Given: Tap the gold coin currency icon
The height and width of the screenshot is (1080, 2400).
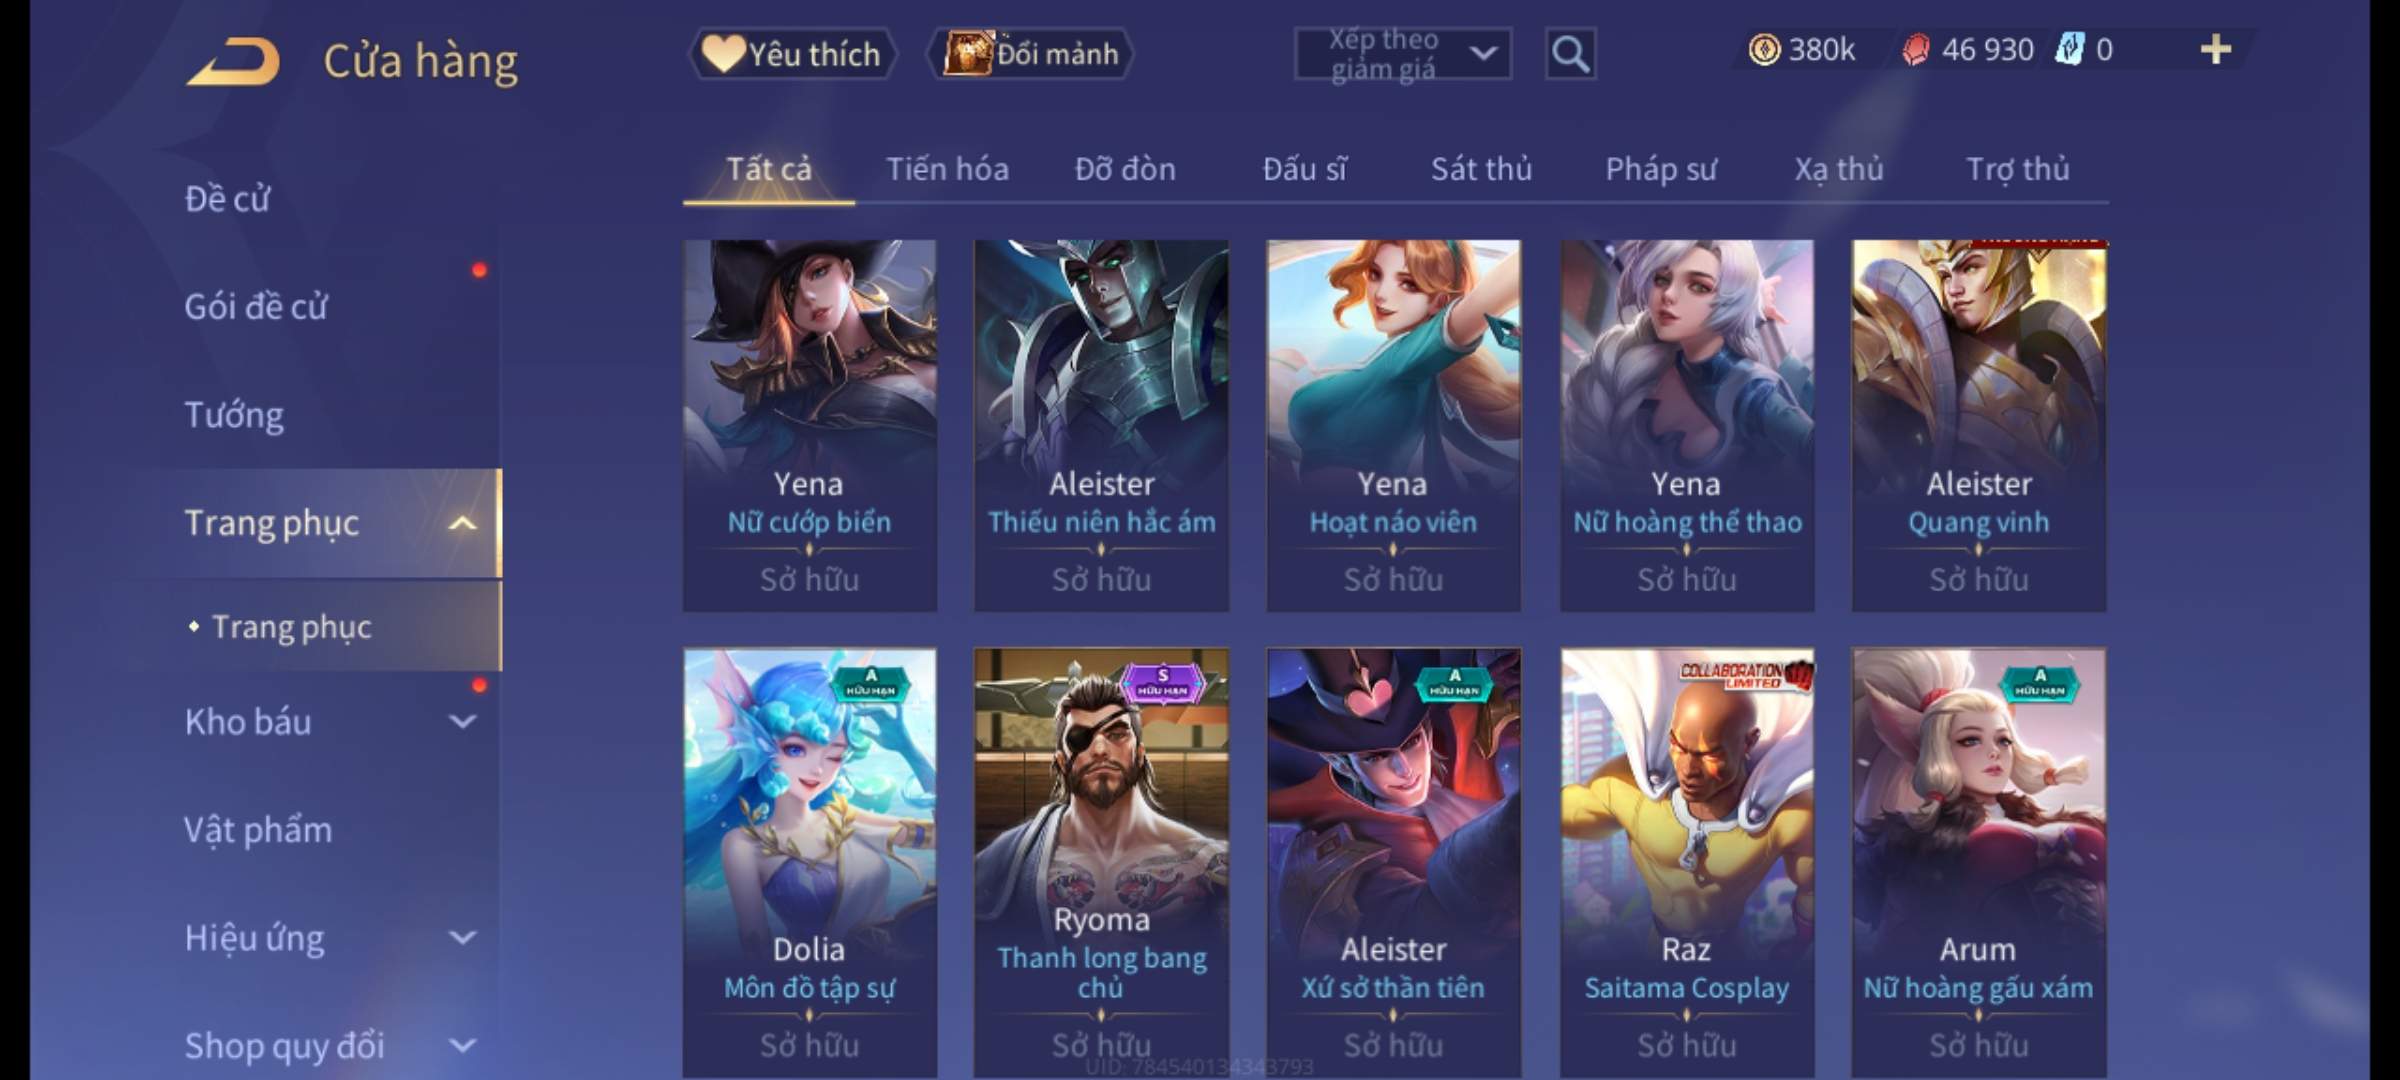Looking at the screenshot, I should pos(1764,50).
